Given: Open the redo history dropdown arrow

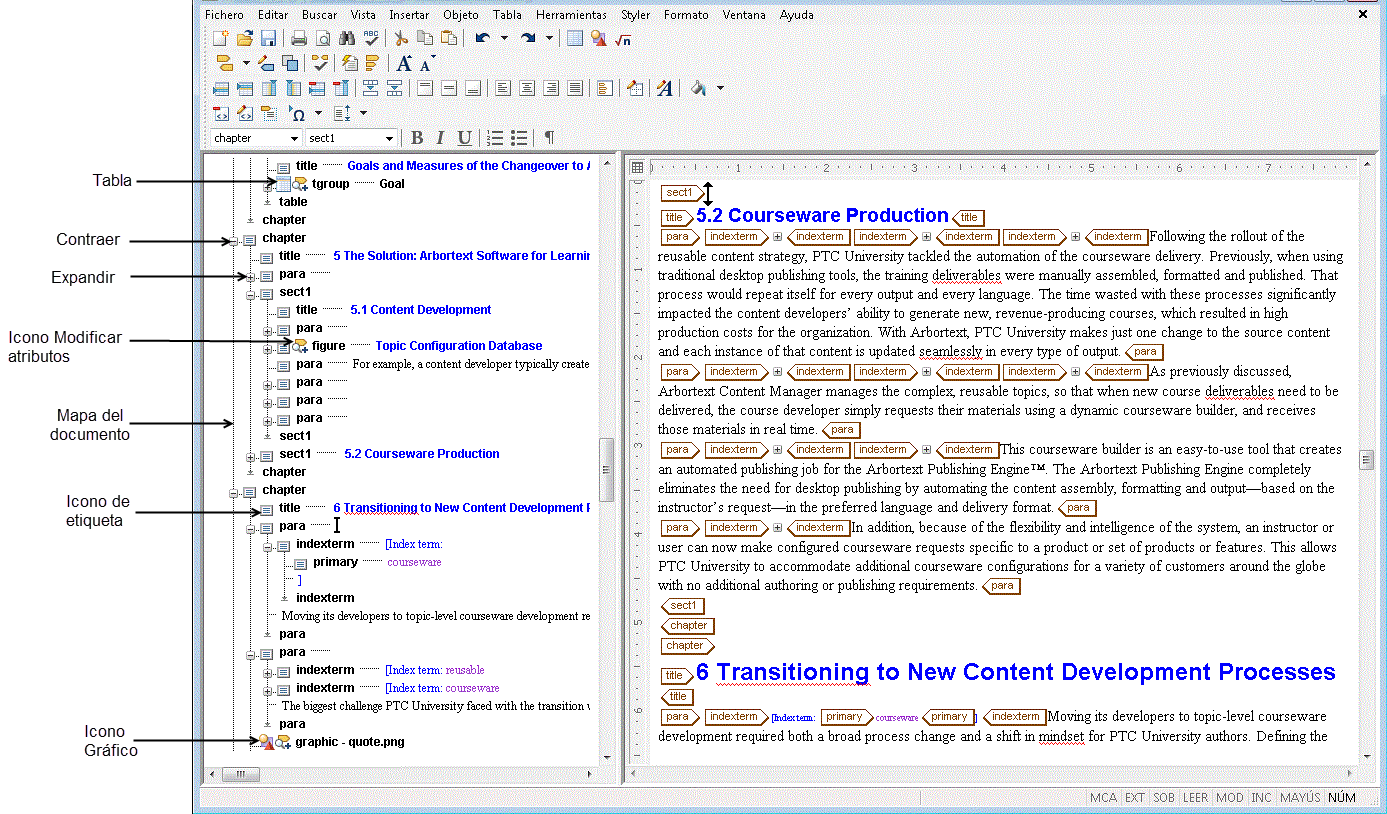Looking at the screenshot, I should click(x=550, y=39).
